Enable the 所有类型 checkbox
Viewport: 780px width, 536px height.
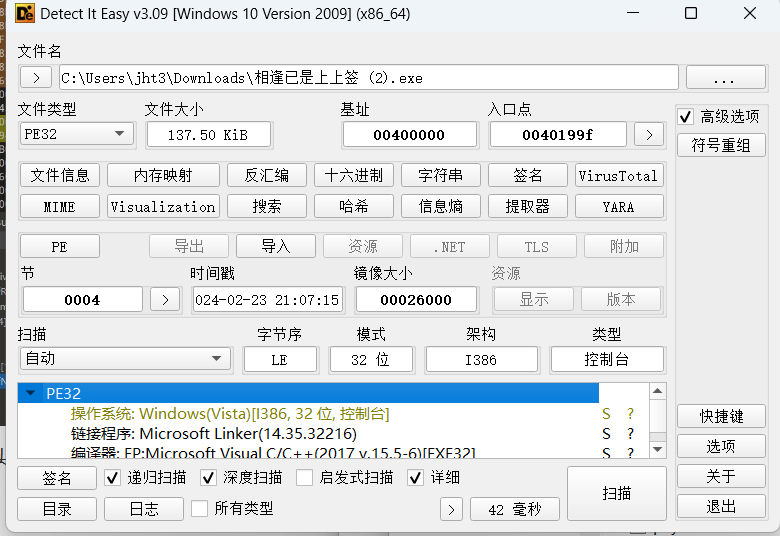(199, 509)
